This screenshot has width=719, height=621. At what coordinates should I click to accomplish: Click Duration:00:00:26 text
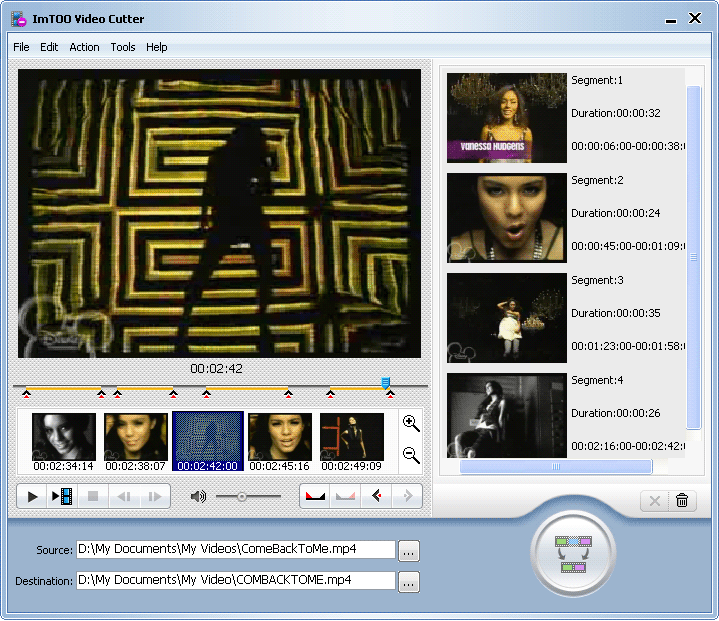click(615, 413)
